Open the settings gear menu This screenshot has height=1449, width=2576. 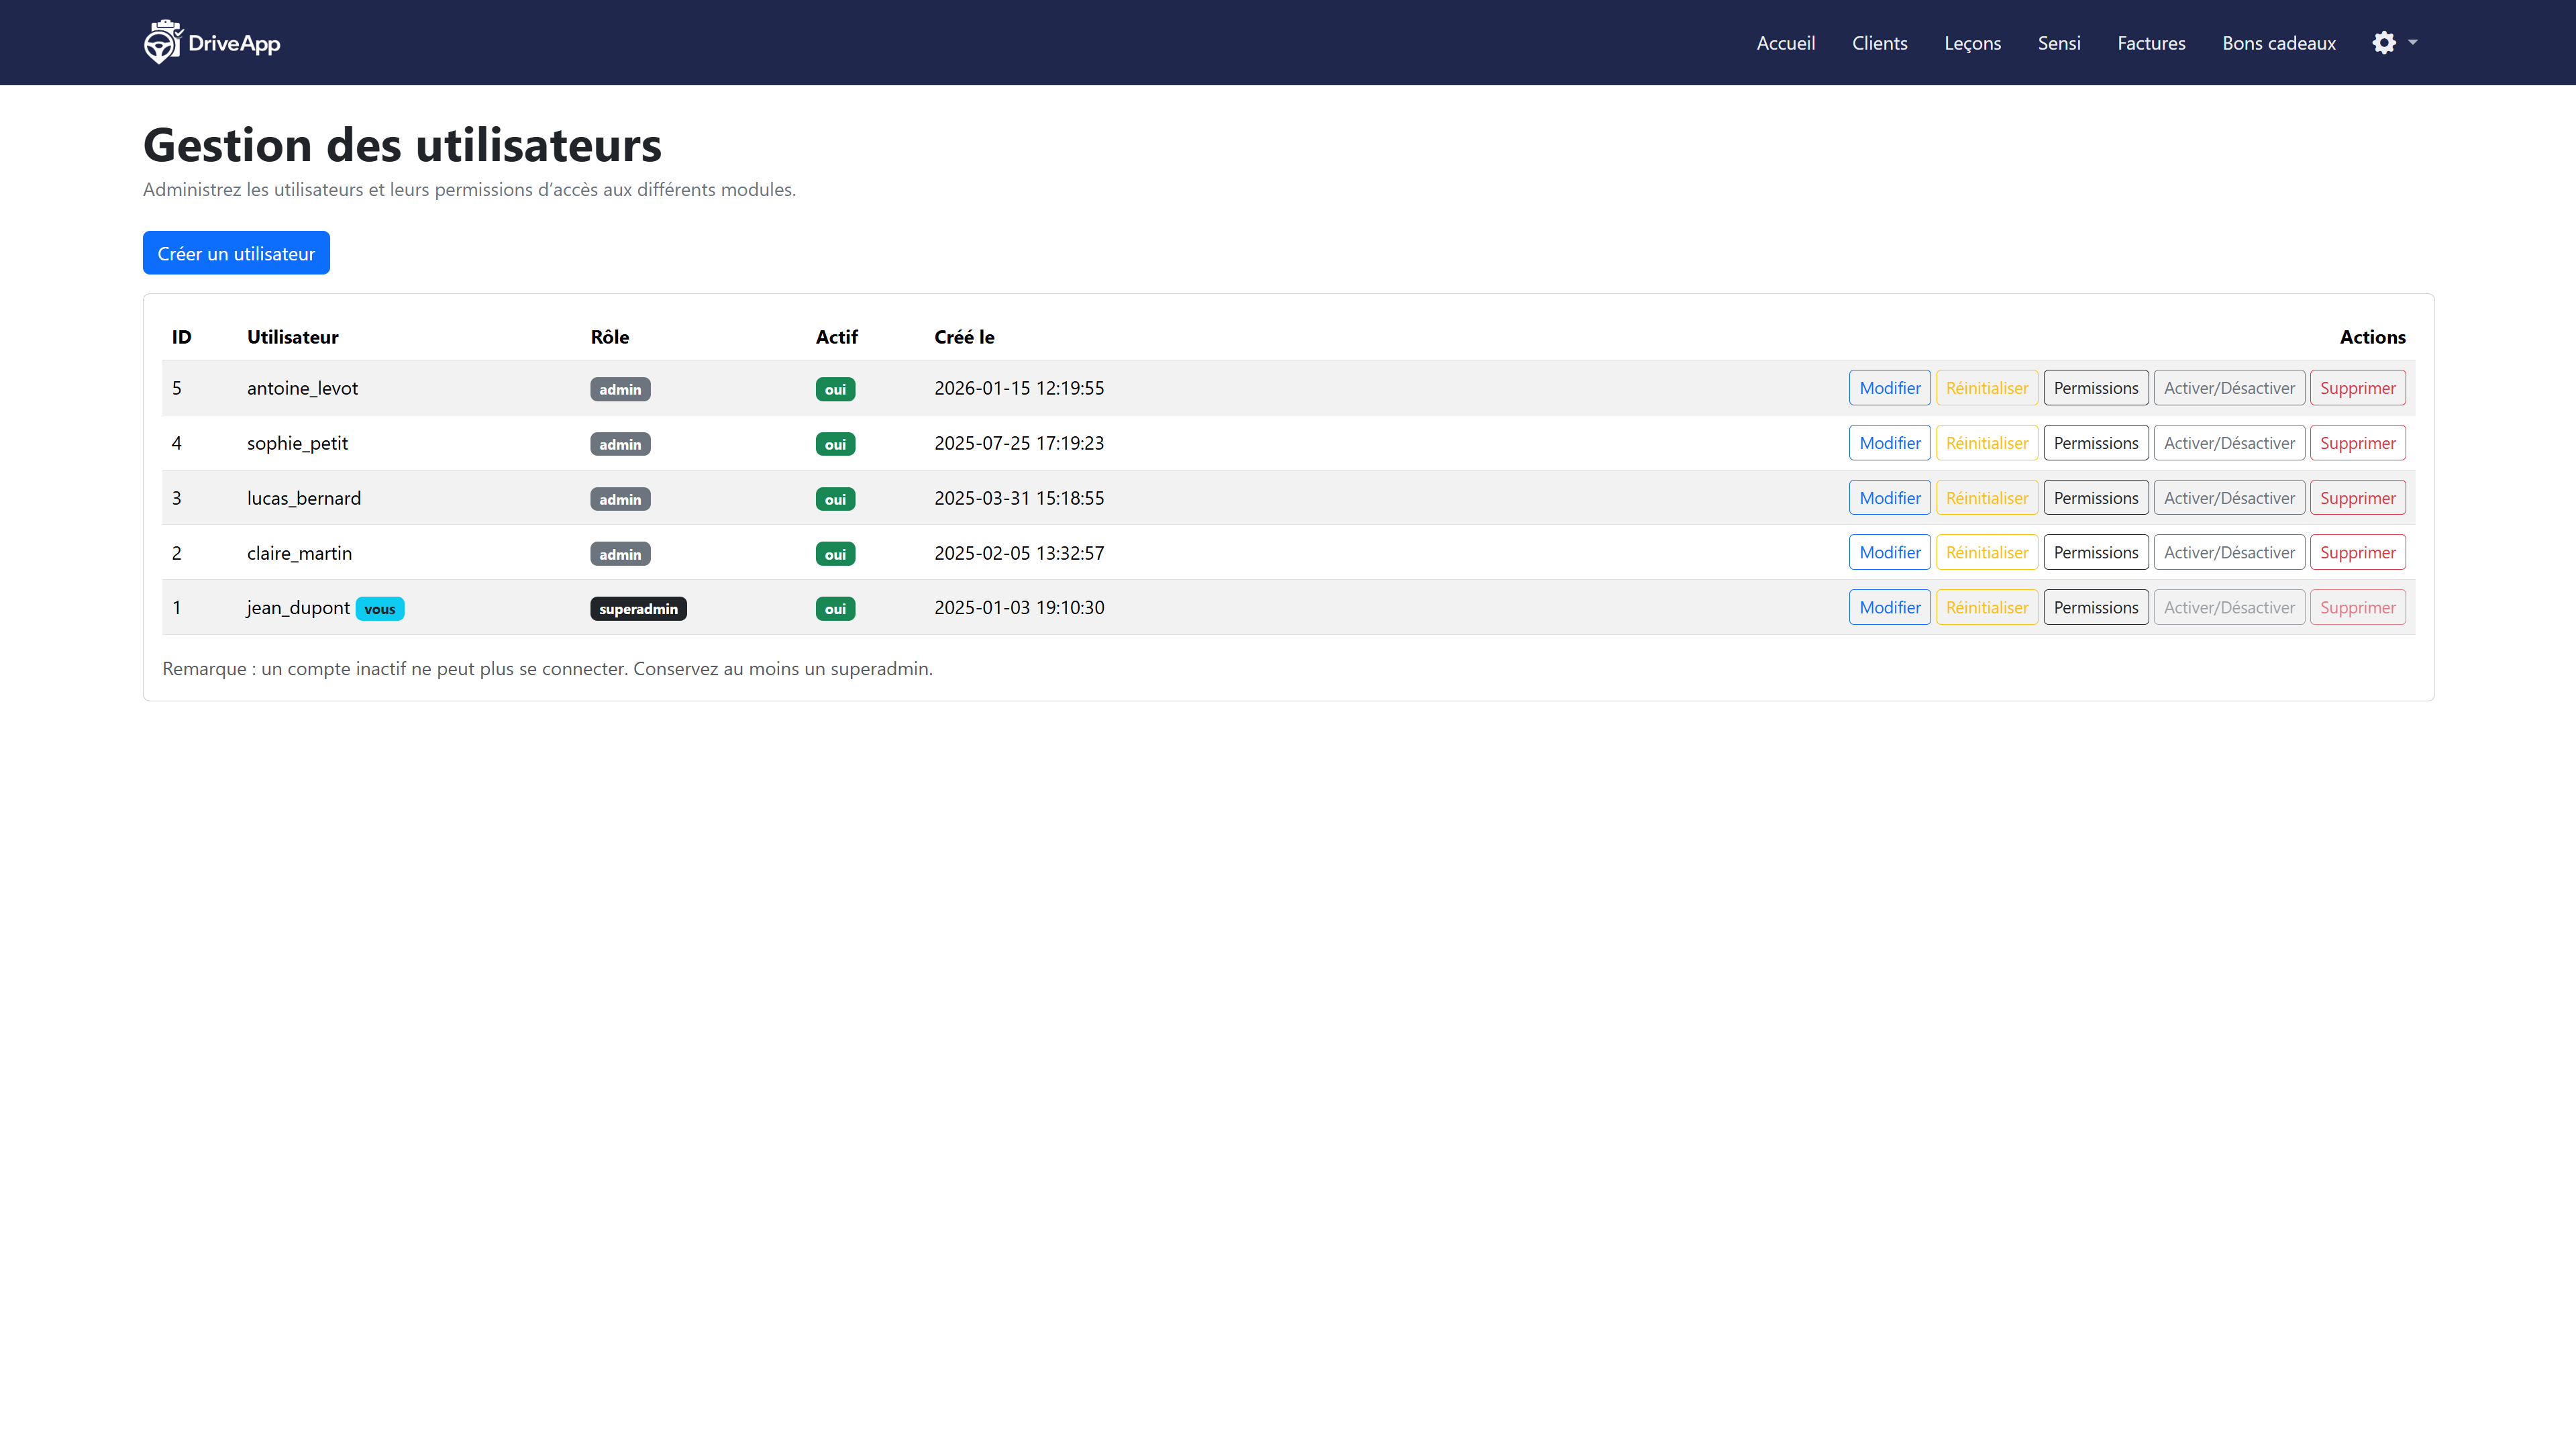pos(2384,42)
